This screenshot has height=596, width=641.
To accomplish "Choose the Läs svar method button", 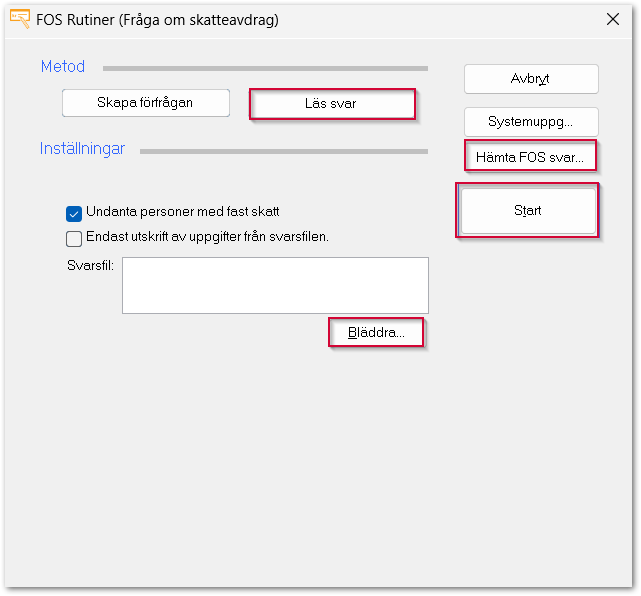I will [331, 104].
